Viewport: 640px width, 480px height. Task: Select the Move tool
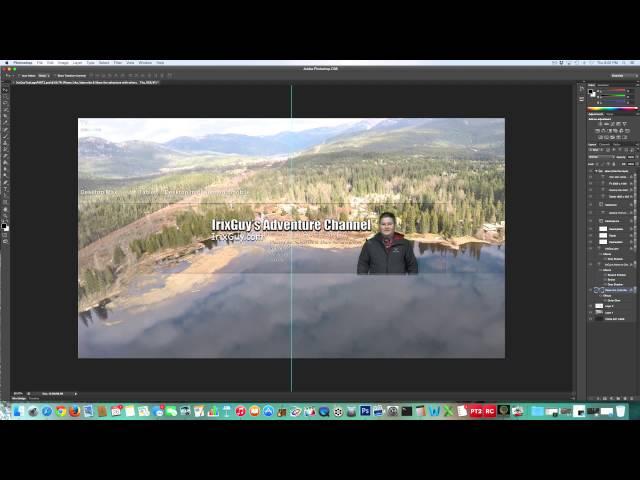(5, 90)
